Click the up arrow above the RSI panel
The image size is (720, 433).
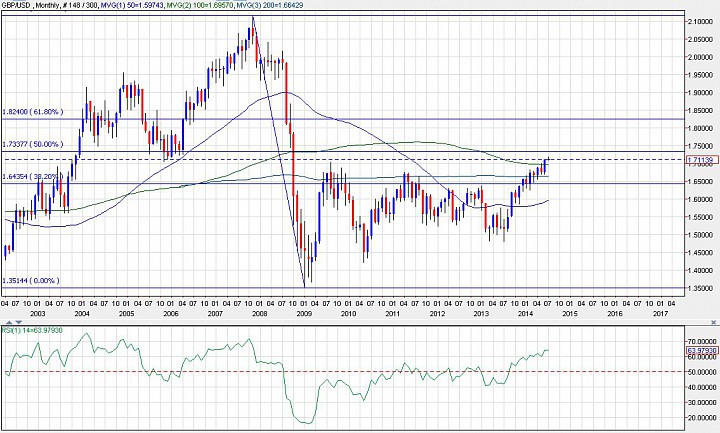11,322
